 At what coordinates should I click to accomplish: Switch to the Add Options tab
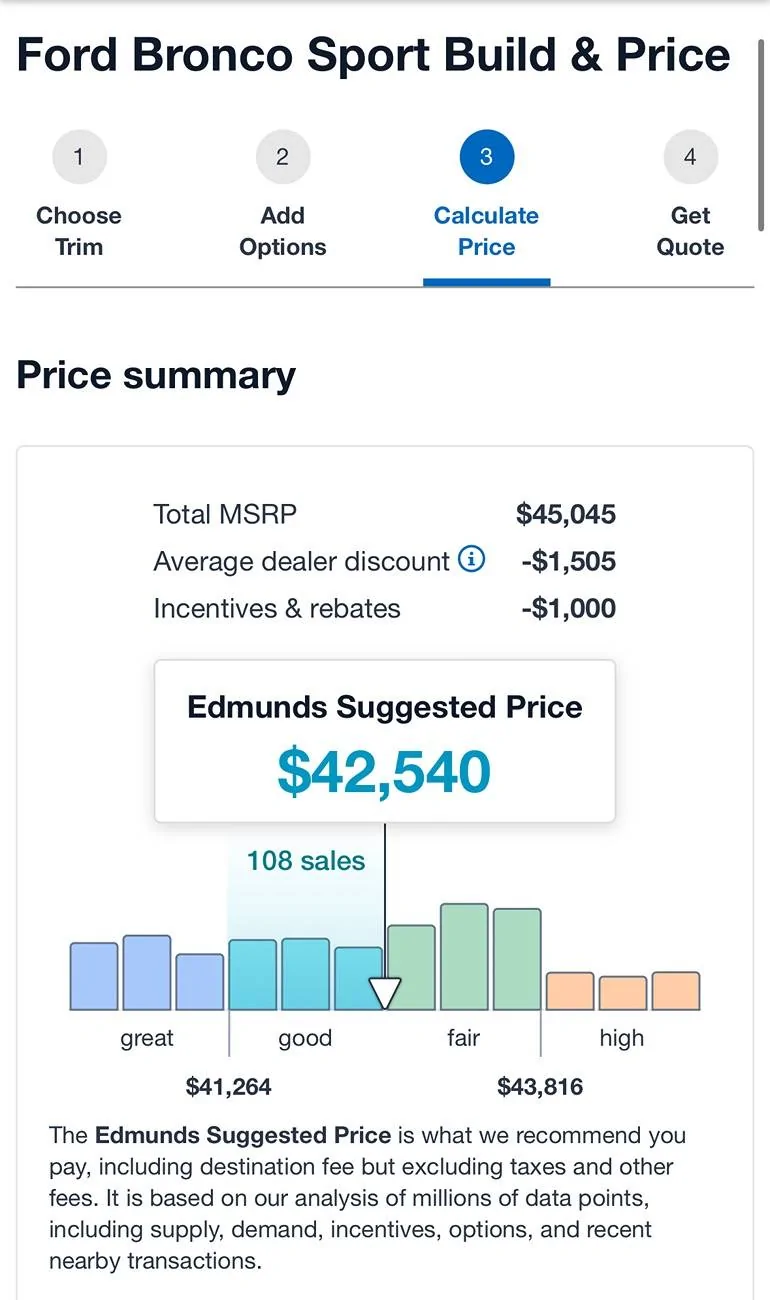[x=283, y=231]
